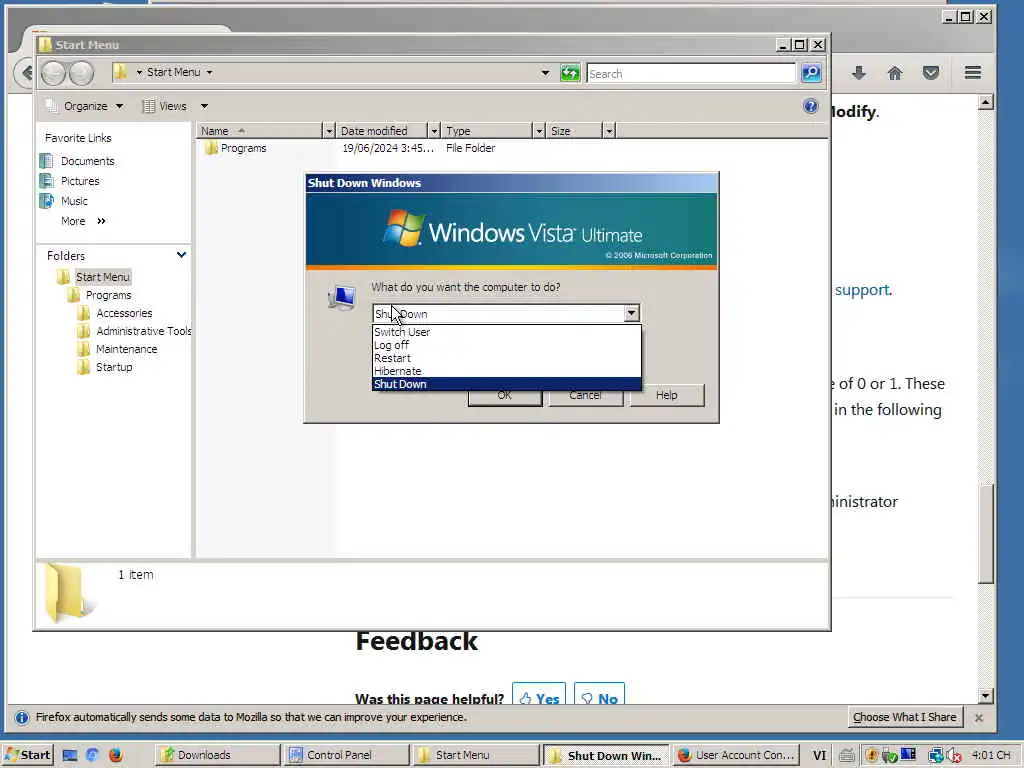The height and width of the screenshot is (768, 1024).
Task: Open explorer help question mark icon
Action: [810, 106]
